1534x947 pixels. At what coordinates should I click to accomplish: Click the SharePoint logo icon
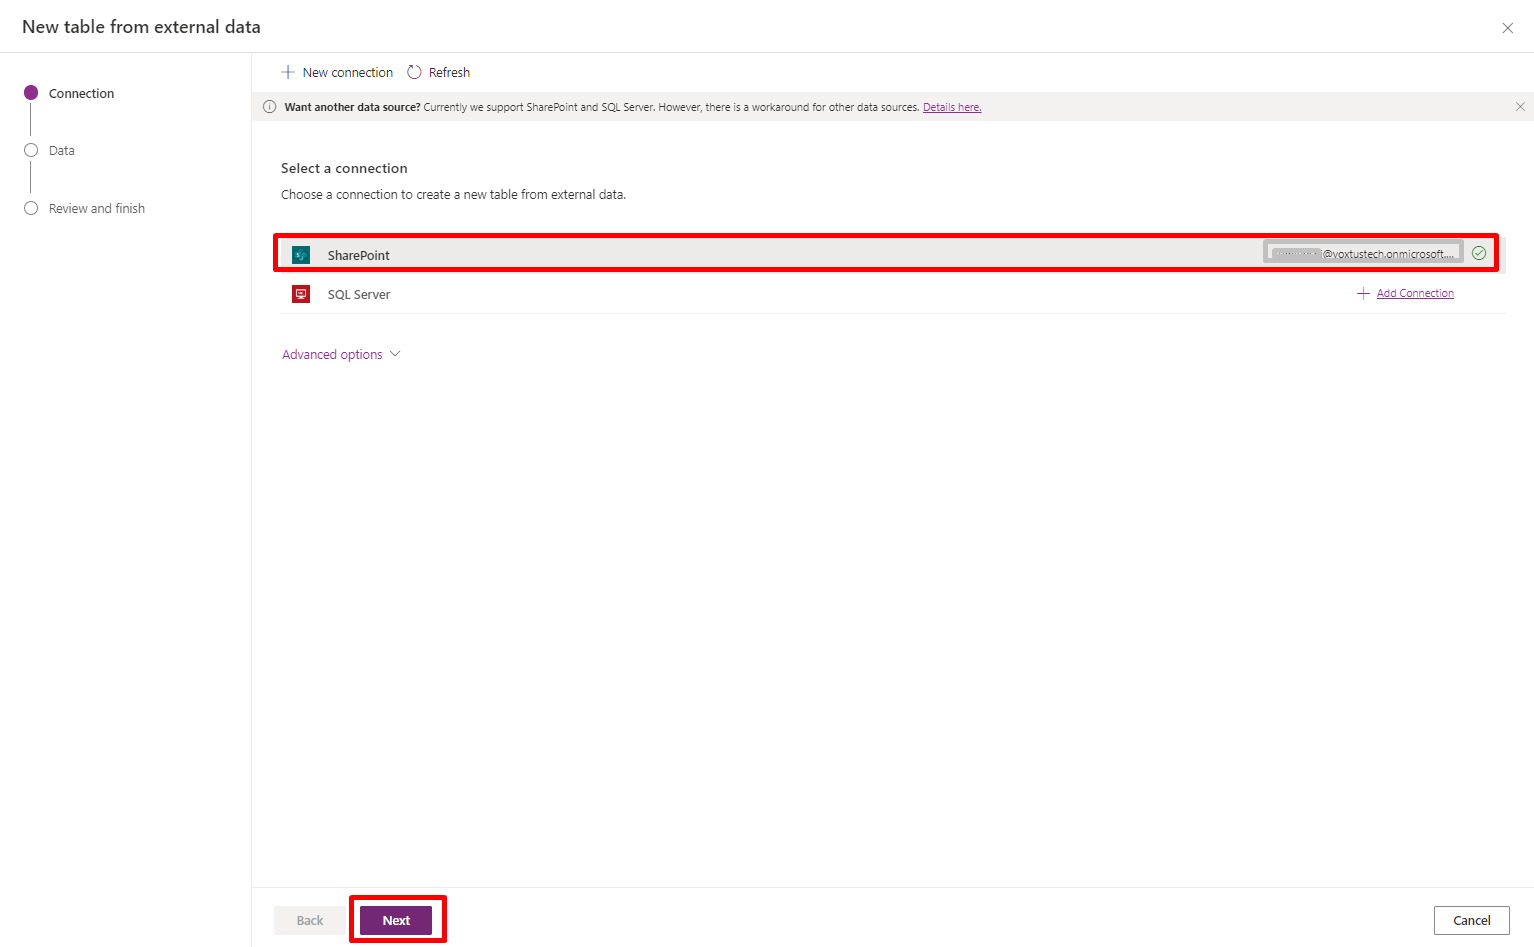pyautogui.click(x=301, y=255)
